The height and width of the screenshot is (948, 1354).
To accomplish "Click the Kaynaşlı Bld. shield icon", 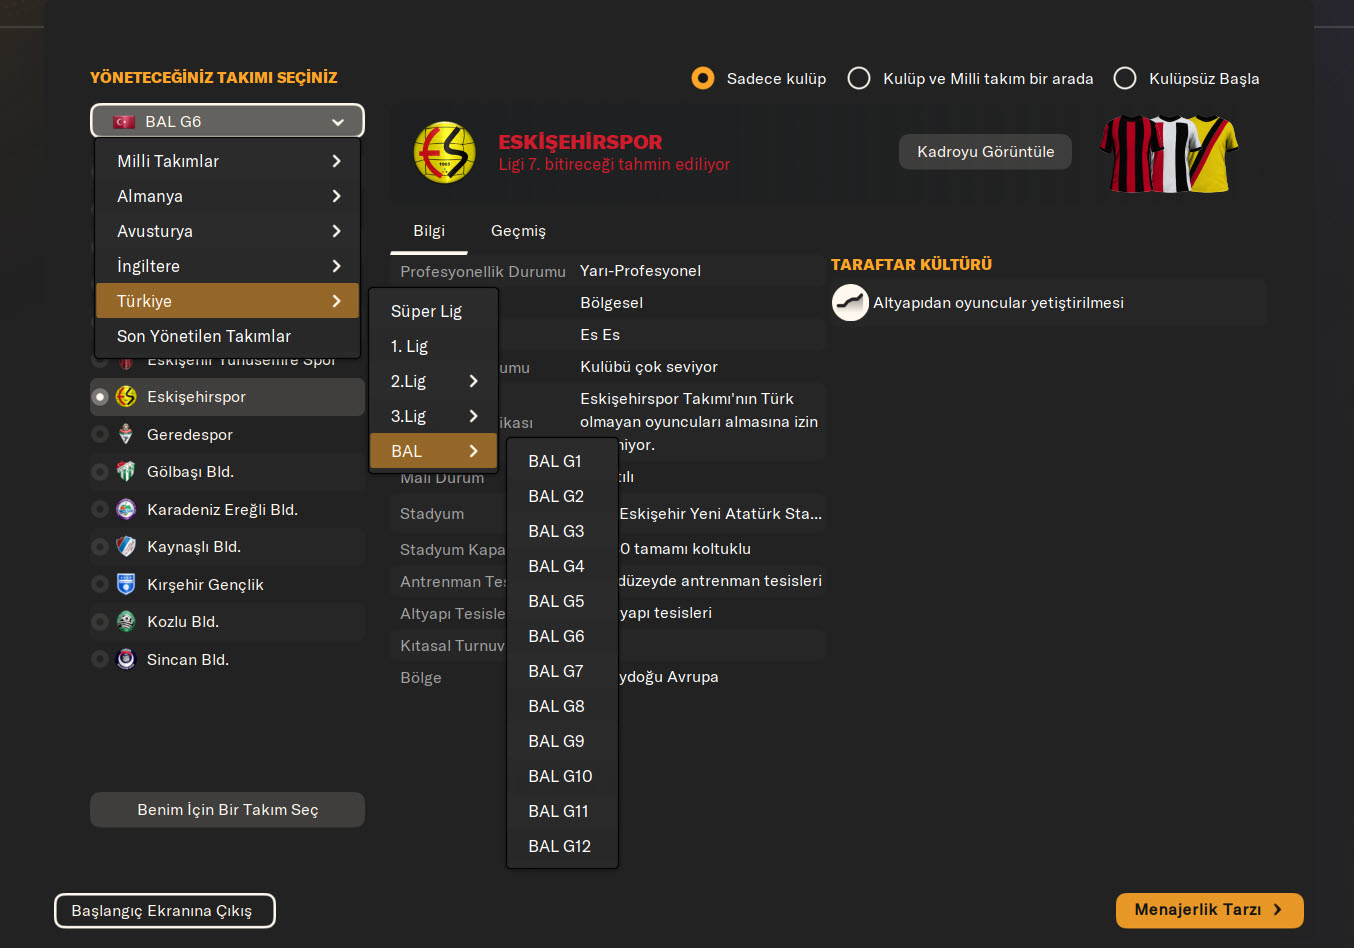I will point(126,547).
